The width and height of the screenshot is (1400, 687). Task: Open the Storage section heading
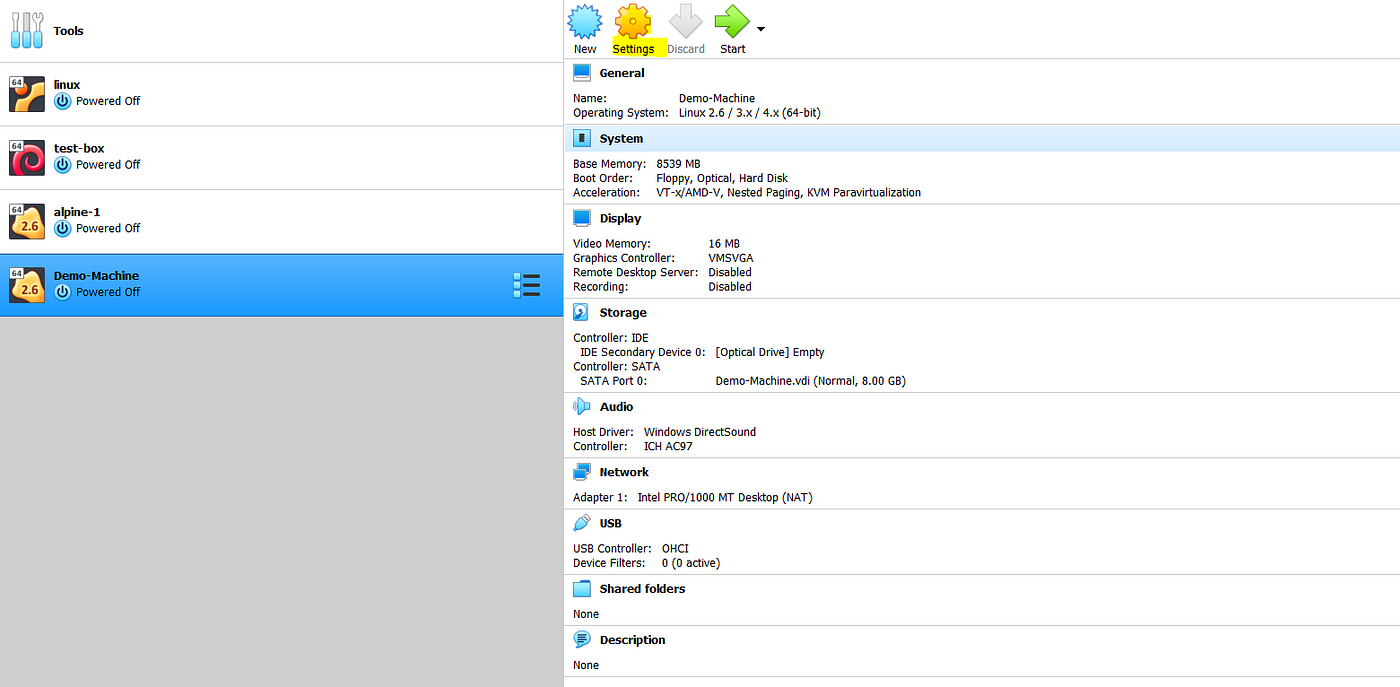[623, 313]
